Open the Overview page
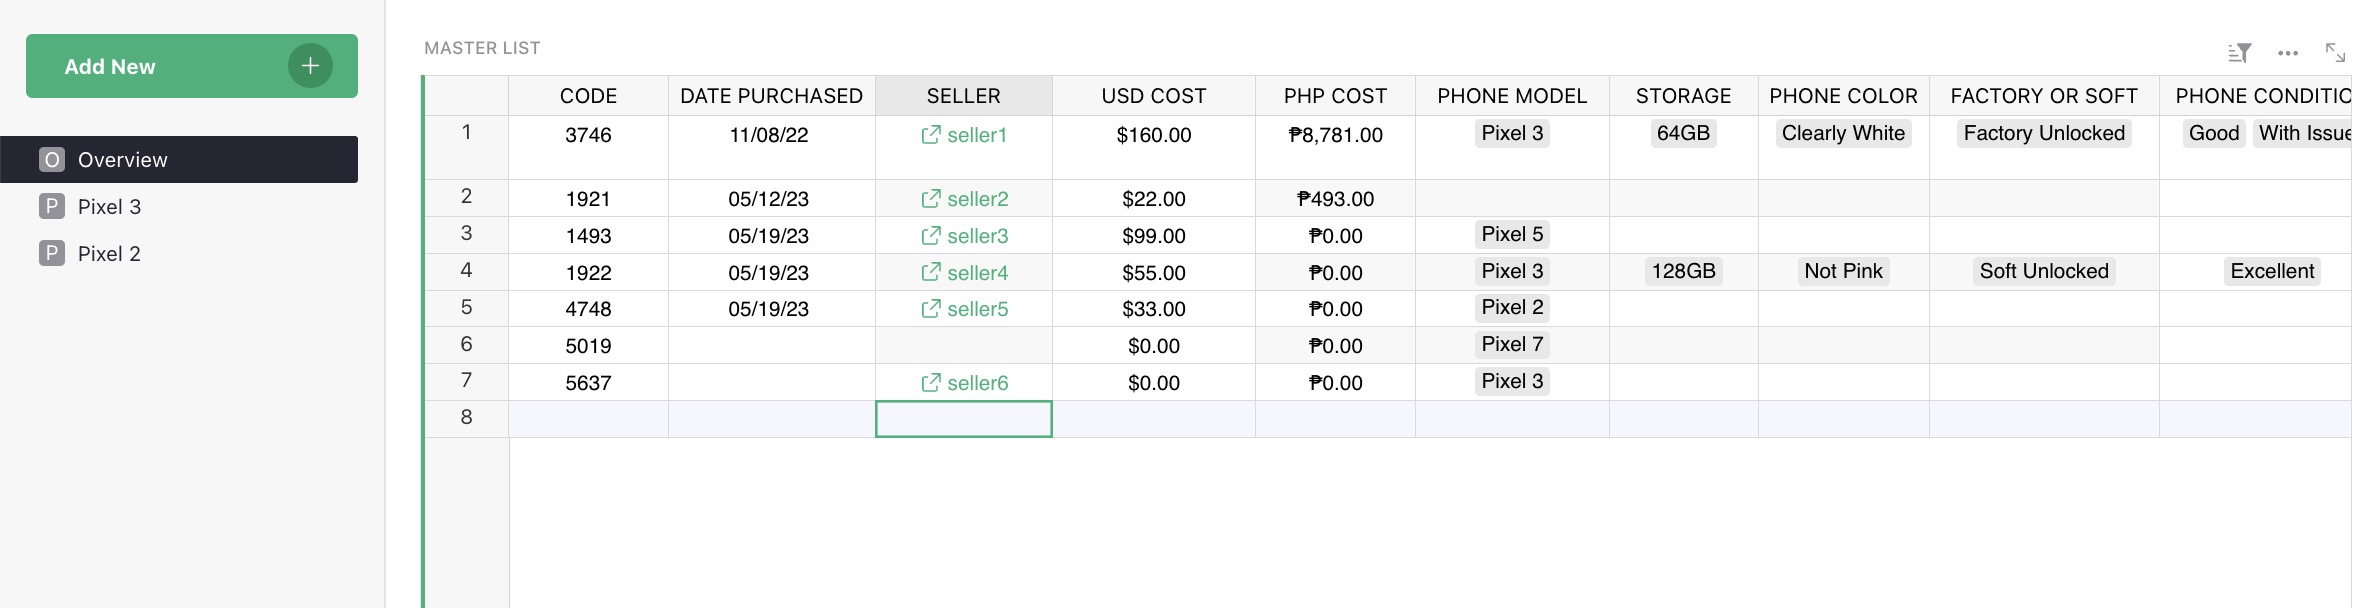 pyautogui.click(x=179, y=159)
